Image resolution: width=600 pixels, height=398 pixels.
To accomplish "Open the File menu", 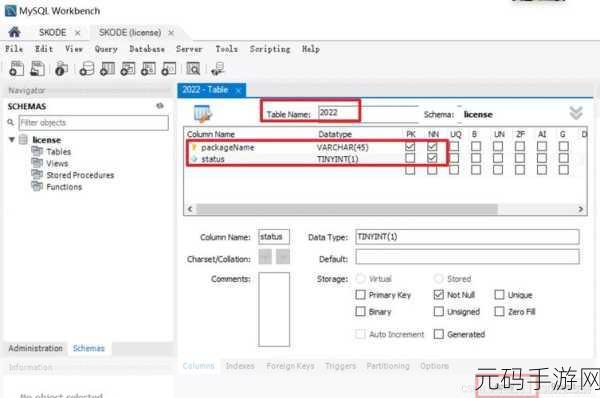I will (14, 49).
